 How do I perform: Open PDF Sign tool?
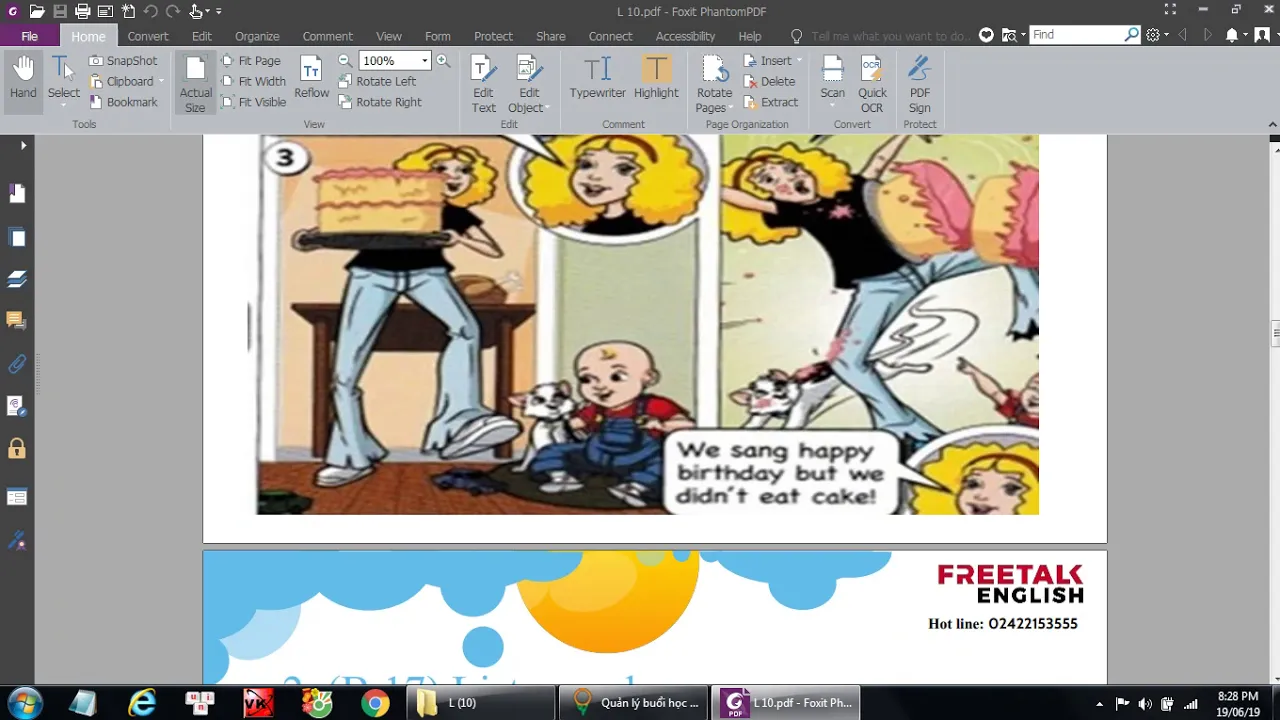919,84
